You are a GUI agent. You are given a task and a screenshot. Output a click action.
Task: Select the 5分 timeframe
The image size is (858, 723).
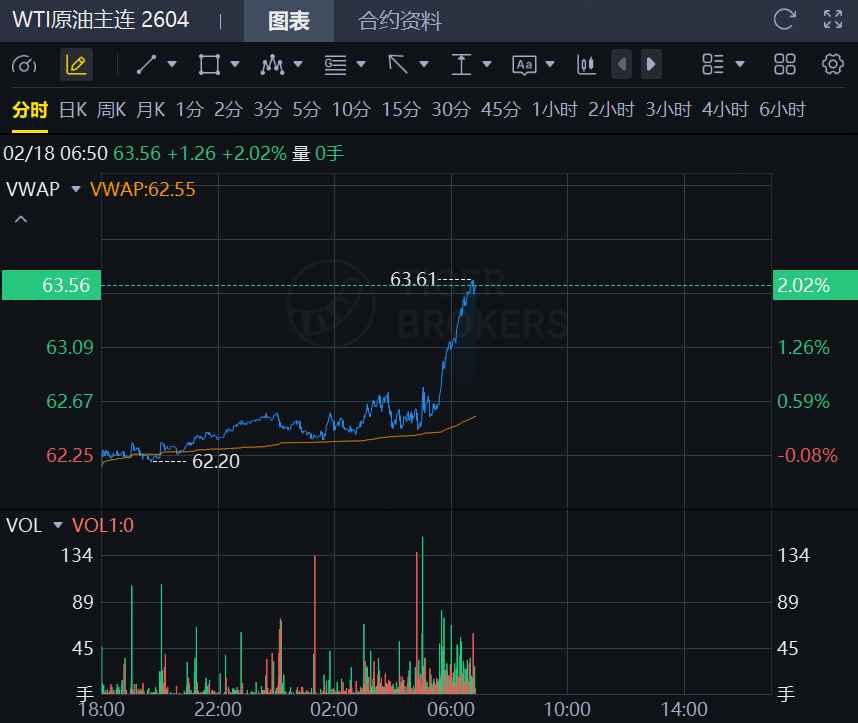click(306, 109)
